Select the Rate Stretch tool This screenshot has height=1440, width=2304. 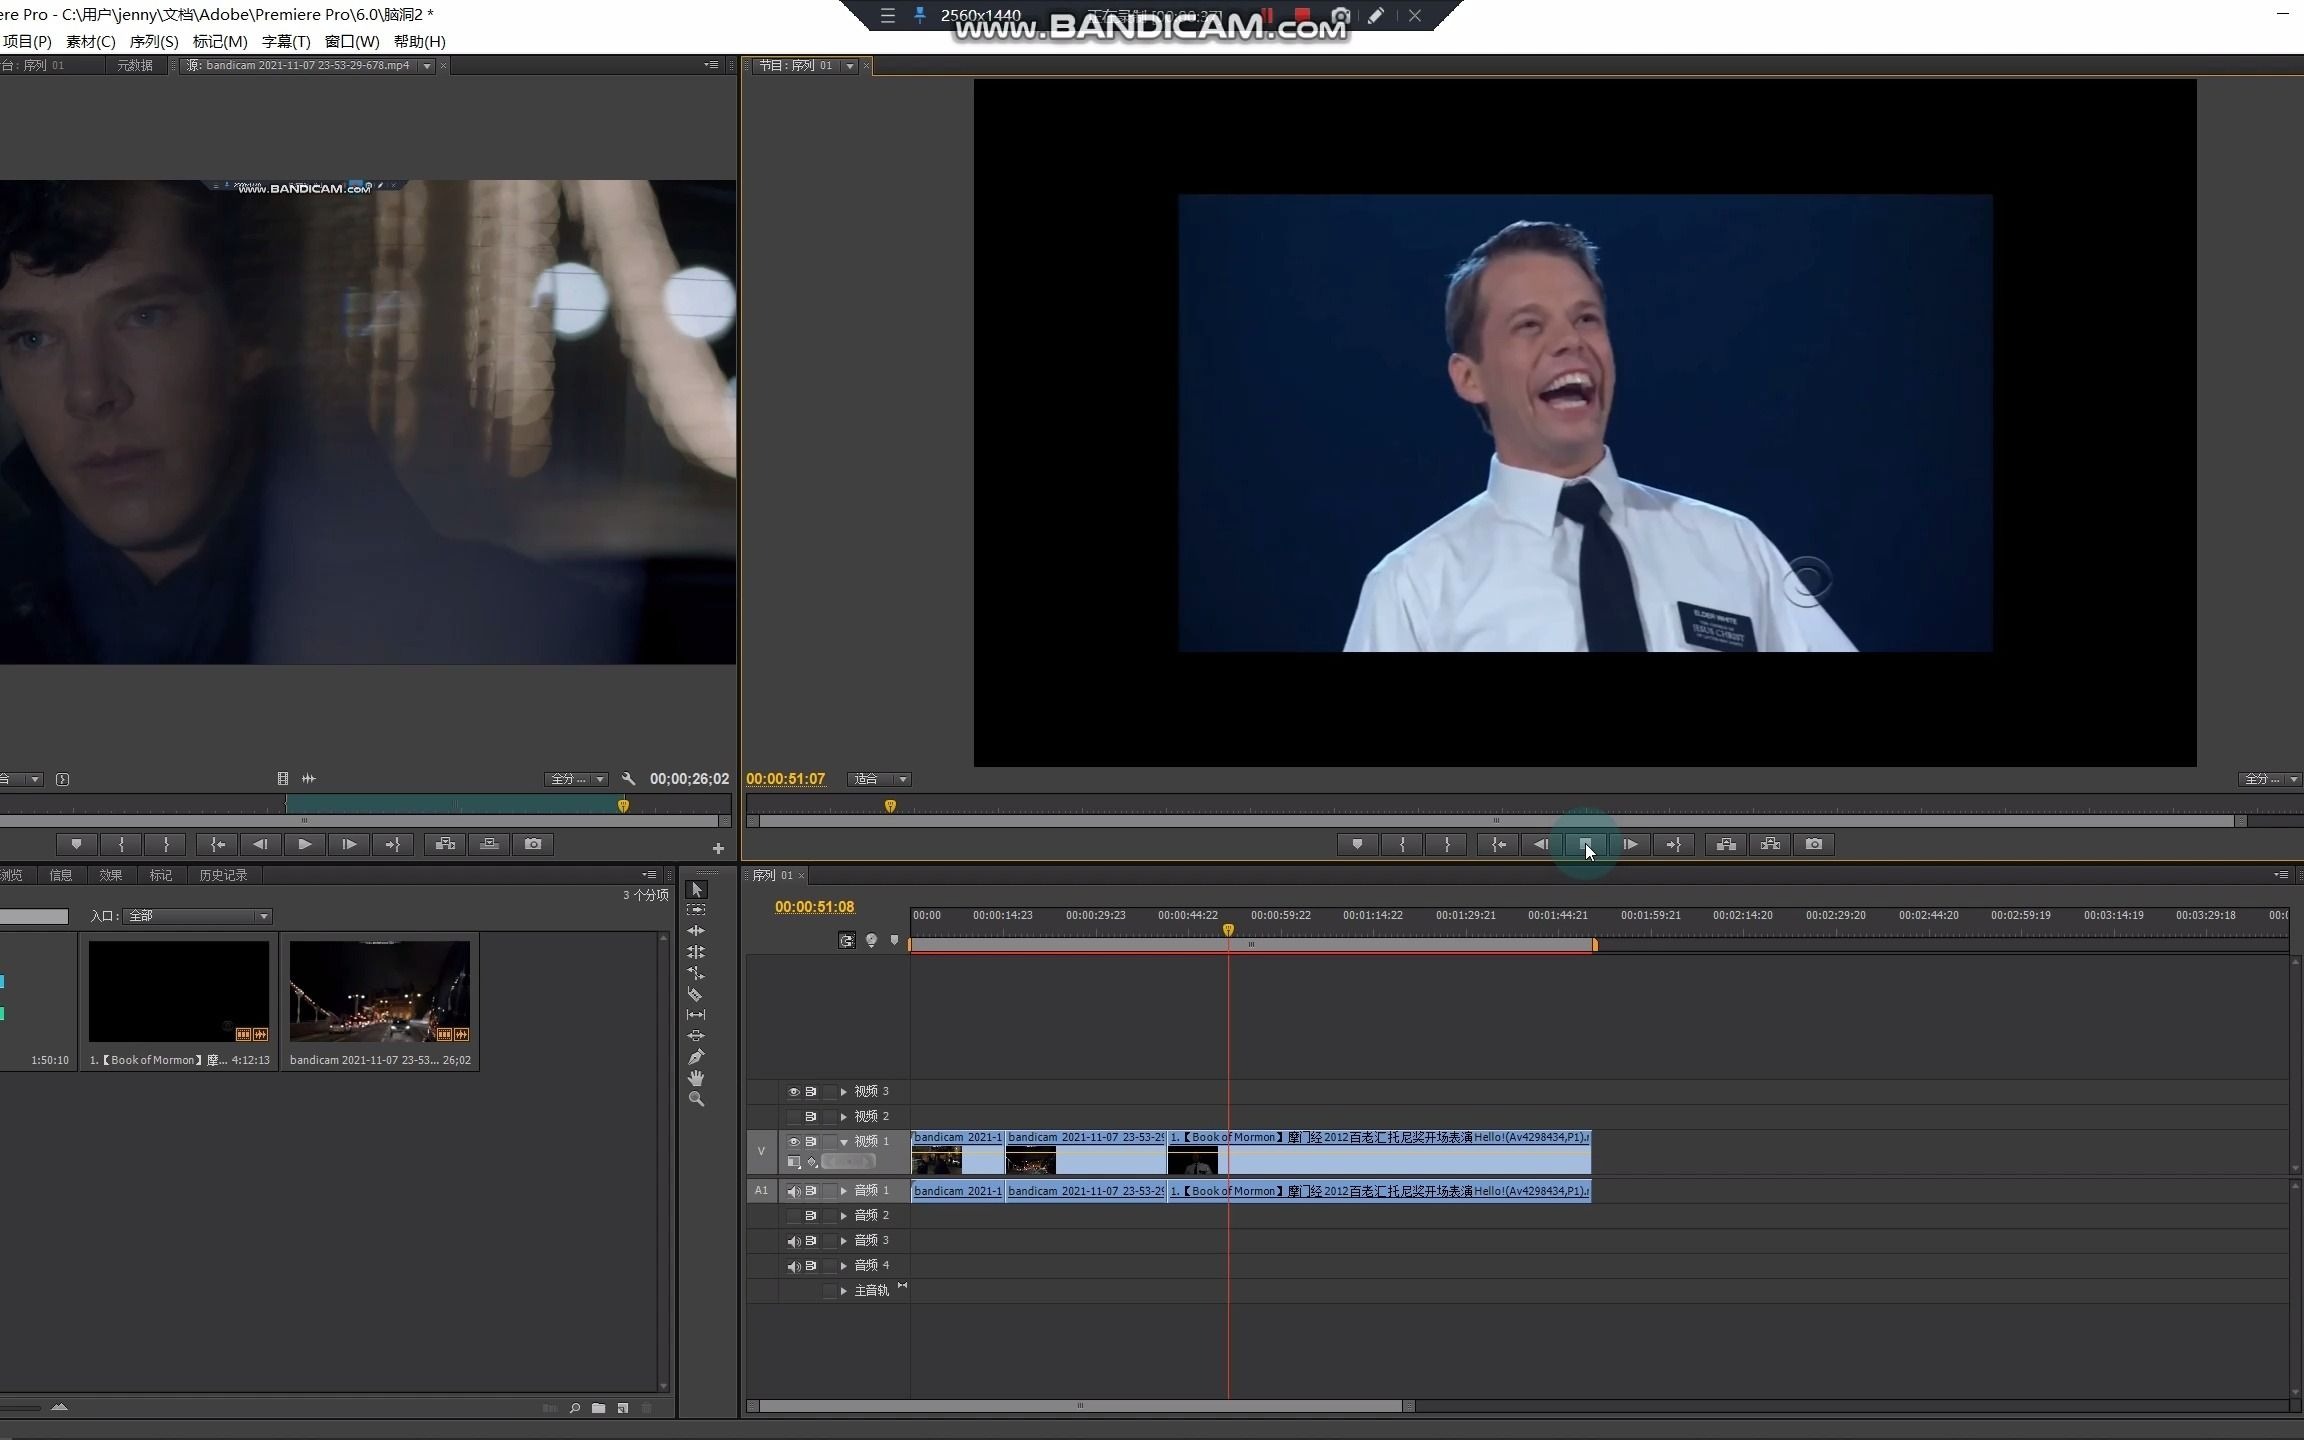696,973
